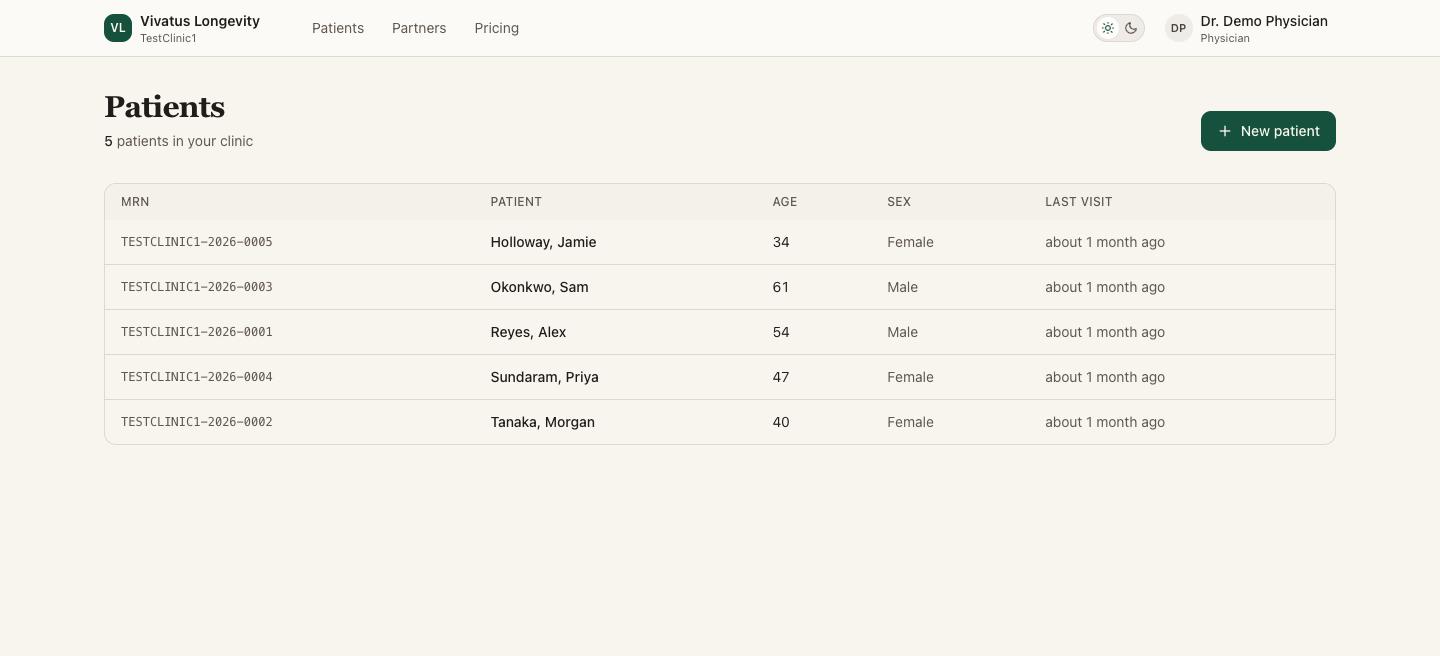Click Male in Okonkwo, Sam row
1440x656 pixels.
(x=902, y=287)
